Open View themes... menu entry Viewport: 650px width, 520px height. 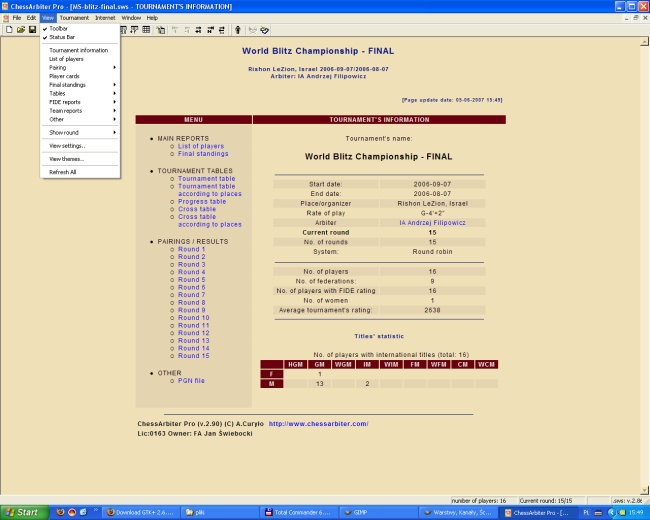click(x=80, y=159)
